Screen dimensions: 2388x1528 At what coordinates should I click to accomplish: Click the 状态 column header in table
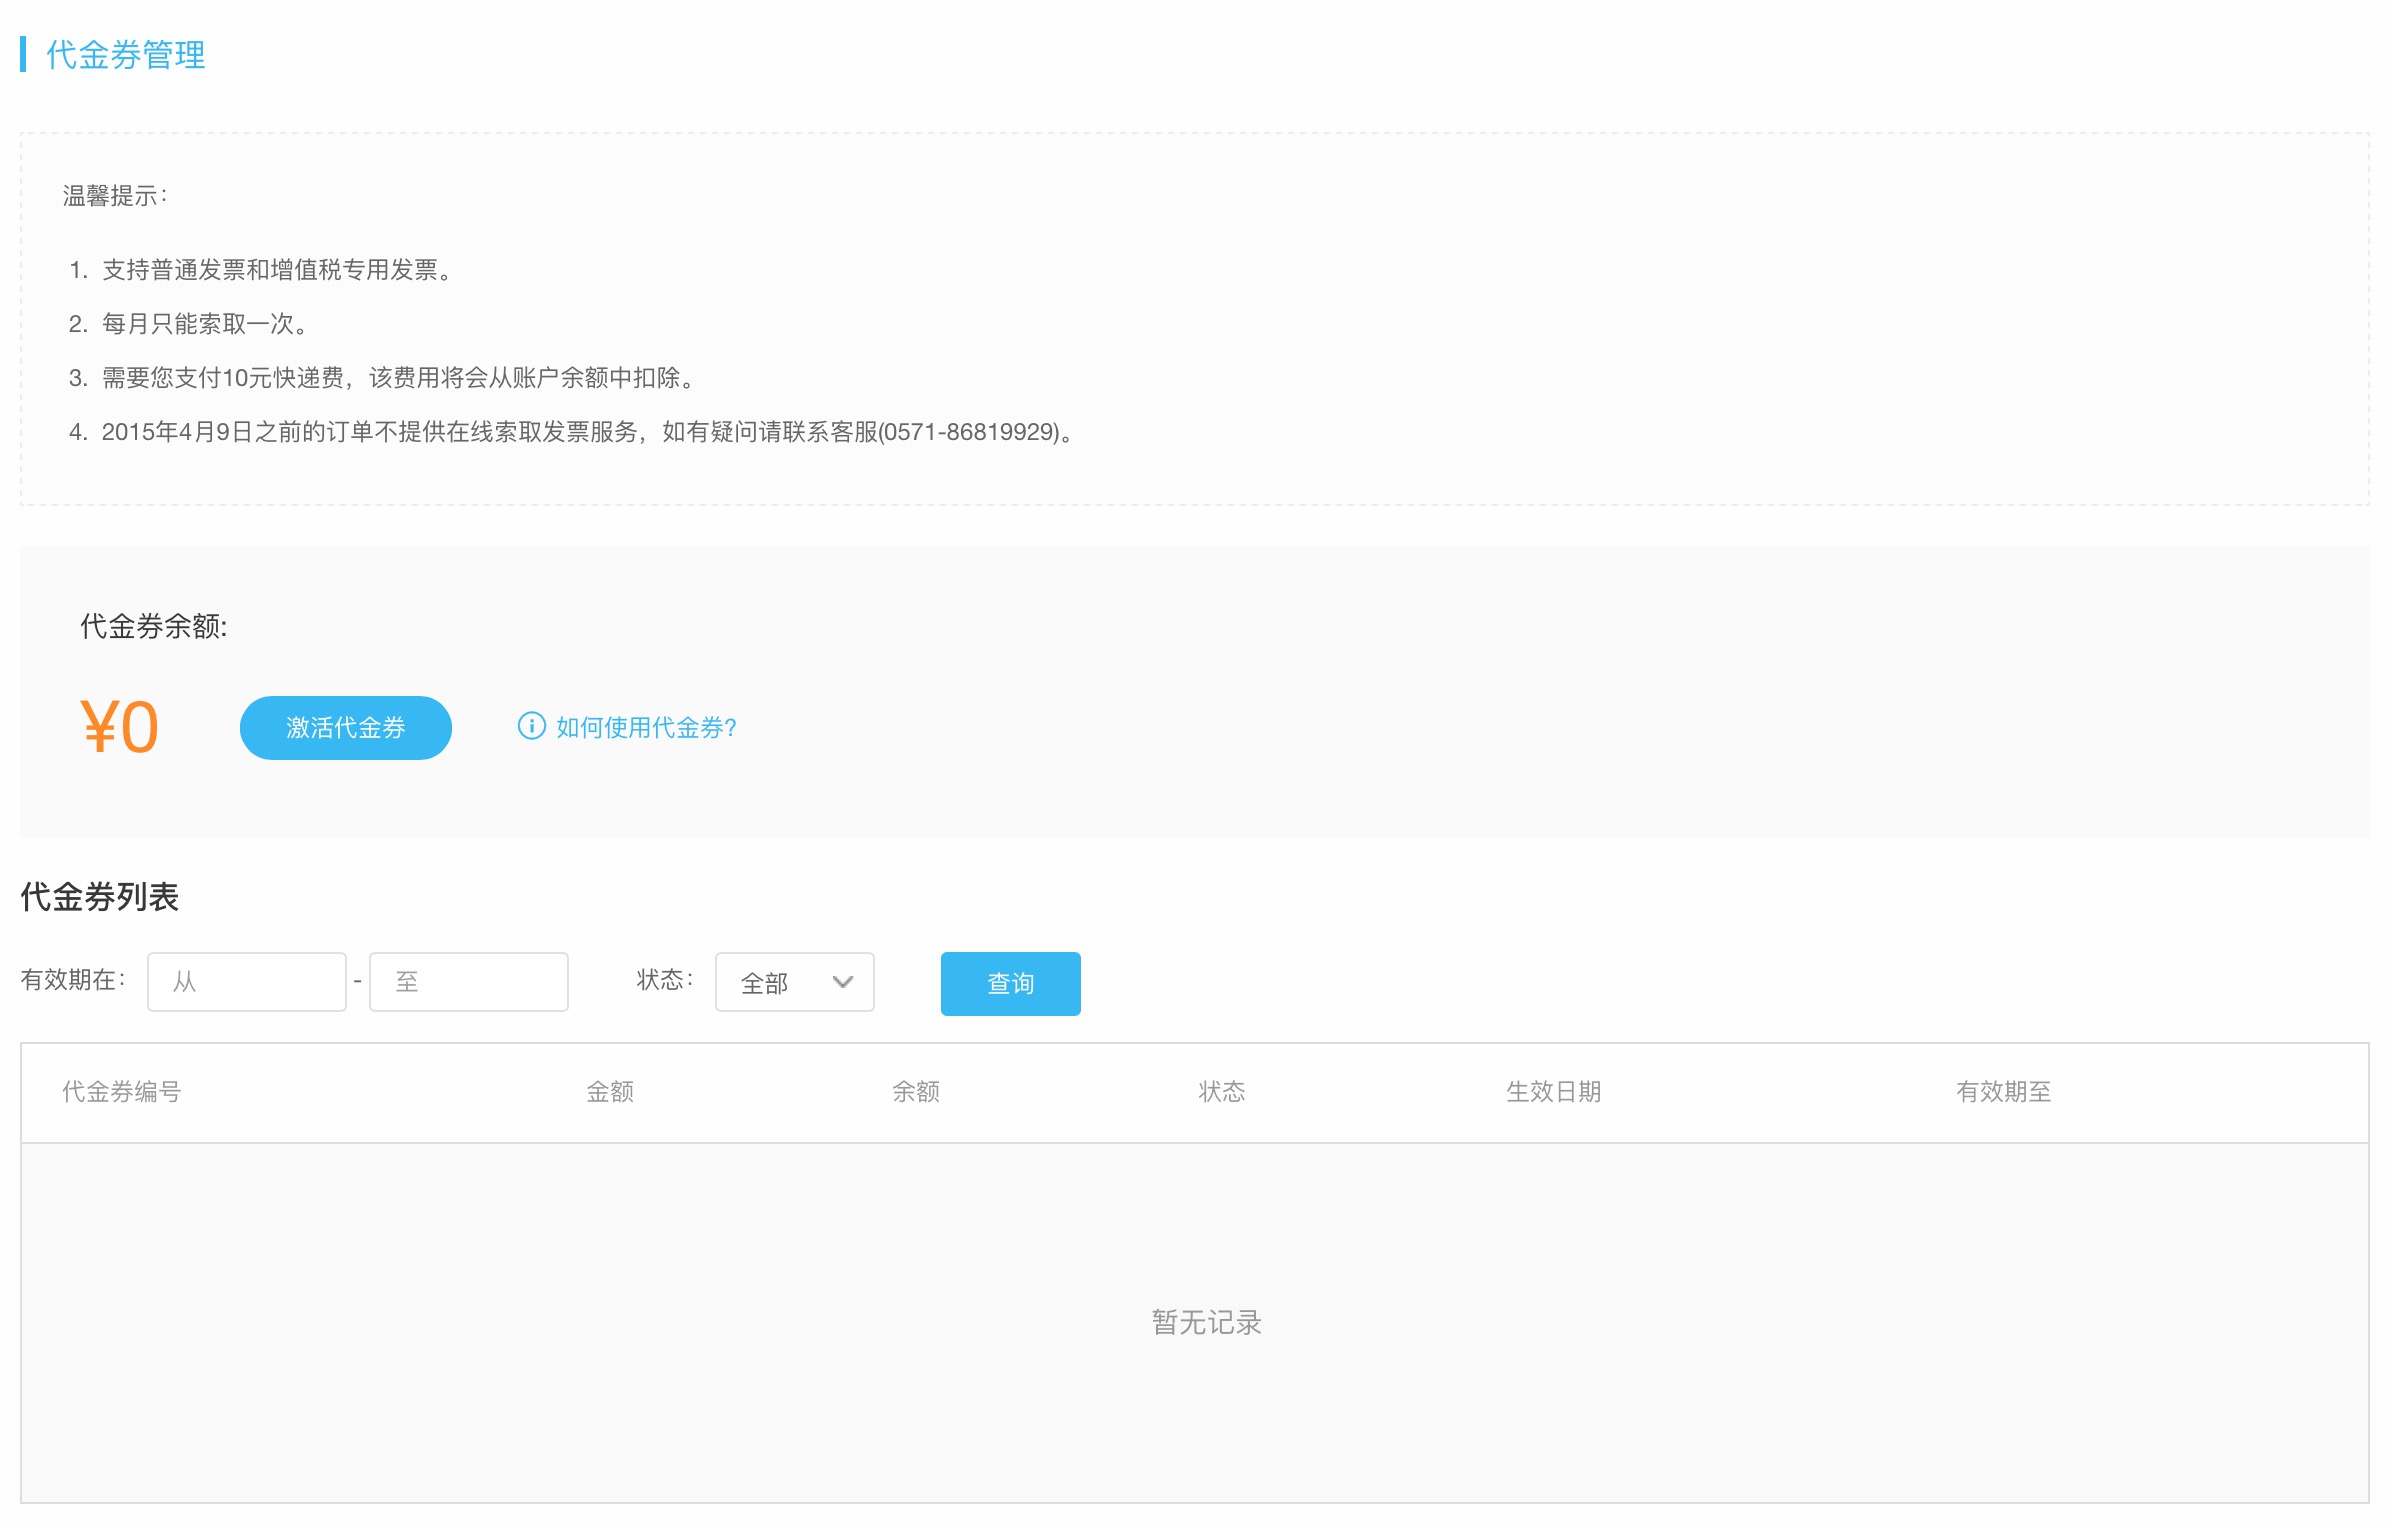(x=1221, y=1092)
